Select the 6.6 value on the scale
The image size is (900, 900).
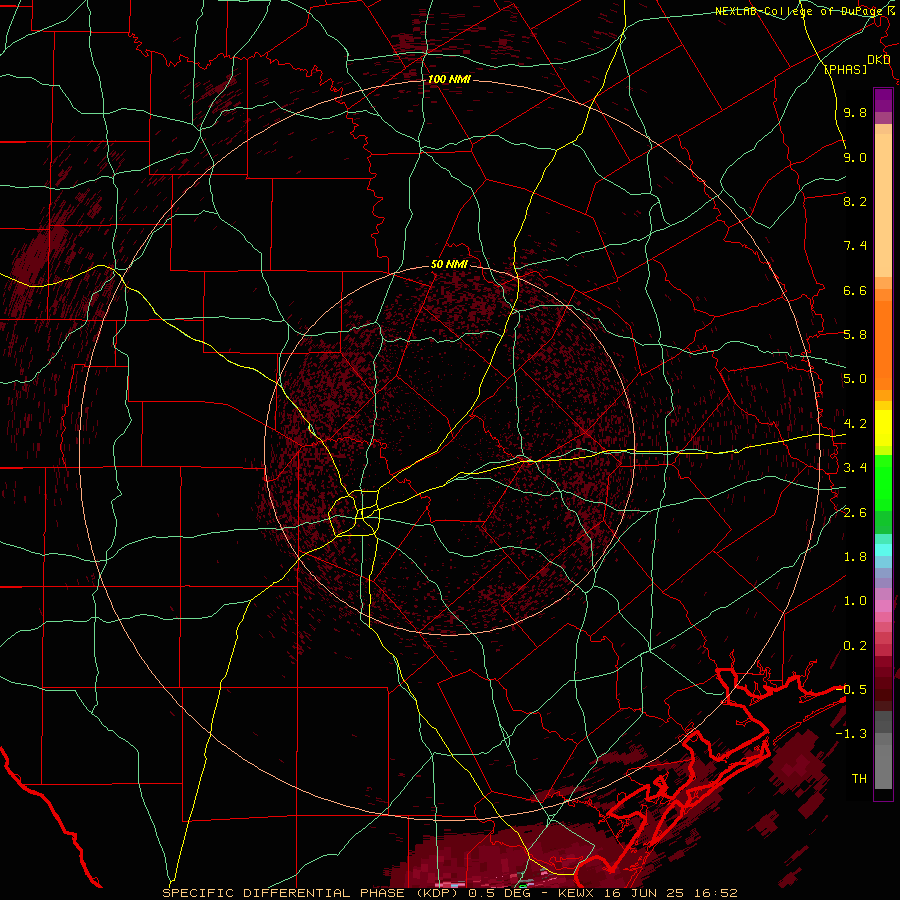855,290
